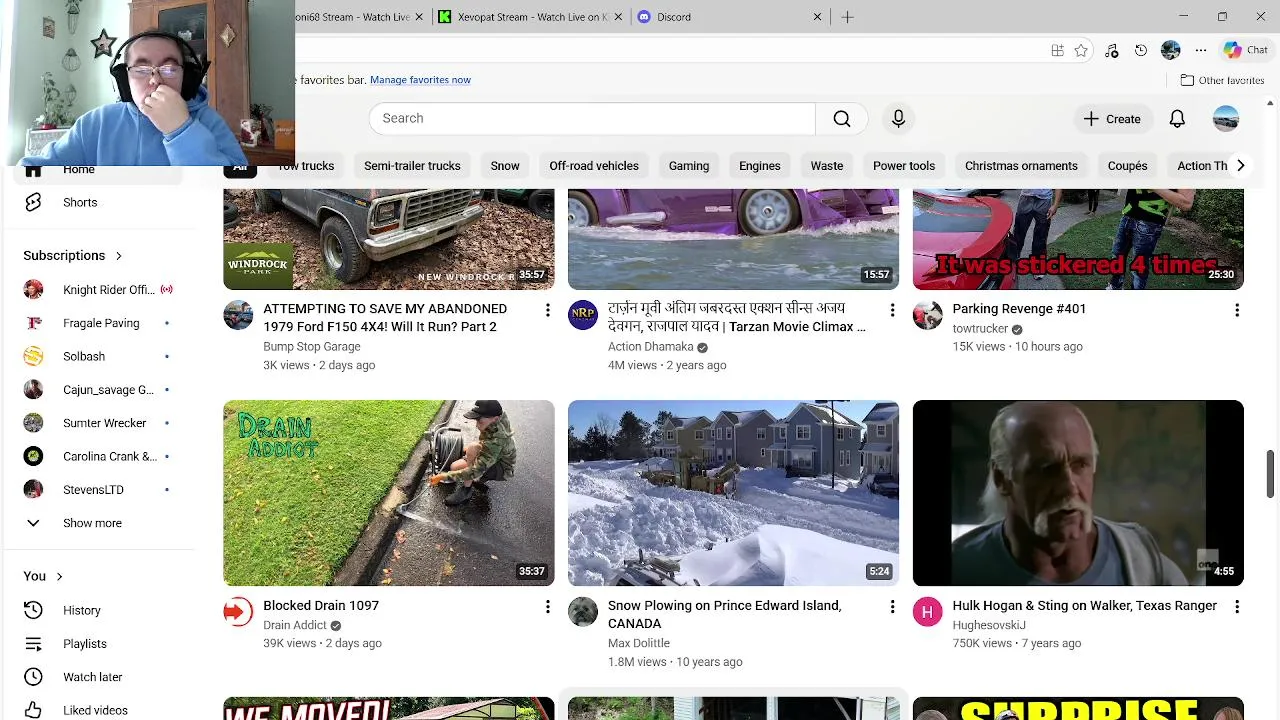This screenshot has height=720, width=1280.
Task: Select Waste filter chip
Action: (827, 166)
